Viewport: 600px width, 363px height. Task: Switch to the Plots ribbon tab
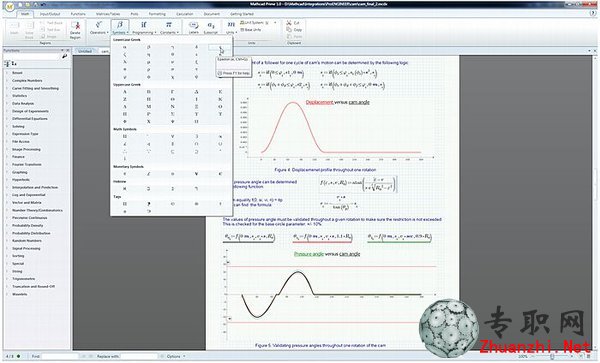coord(134,14)
